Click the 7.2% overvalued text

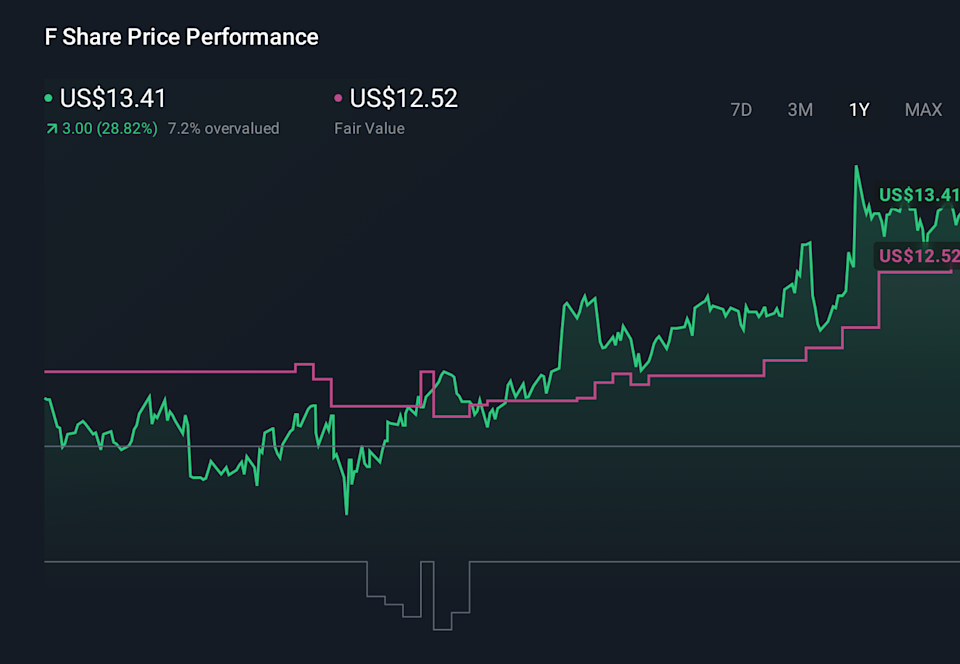224,128
